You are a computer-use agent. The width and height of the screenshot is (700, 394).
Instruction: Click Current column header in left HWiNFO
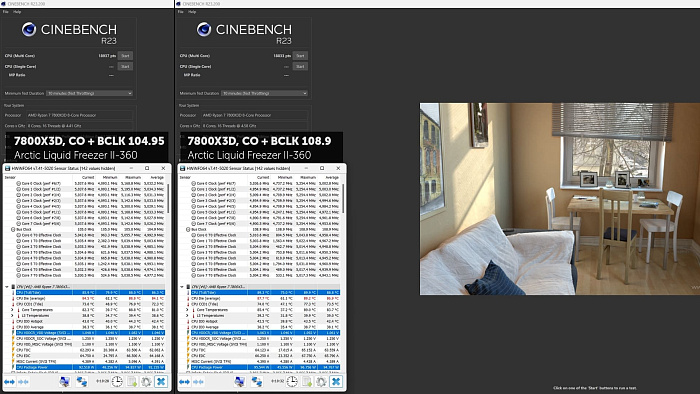pyautogui.click(x=88, y=177)
